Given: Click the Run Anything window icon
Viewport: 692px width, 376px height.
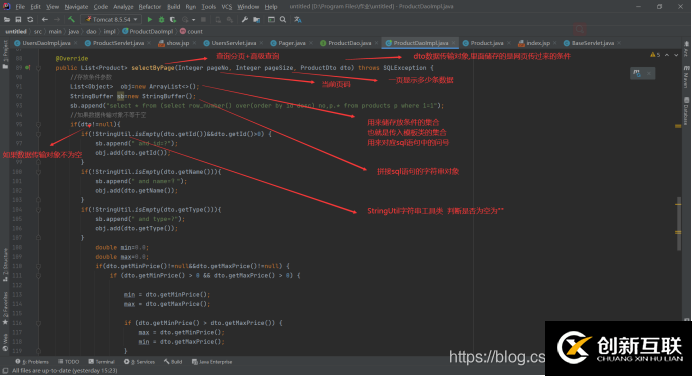Looking at the screenshot, I should (x=271, y=19).
